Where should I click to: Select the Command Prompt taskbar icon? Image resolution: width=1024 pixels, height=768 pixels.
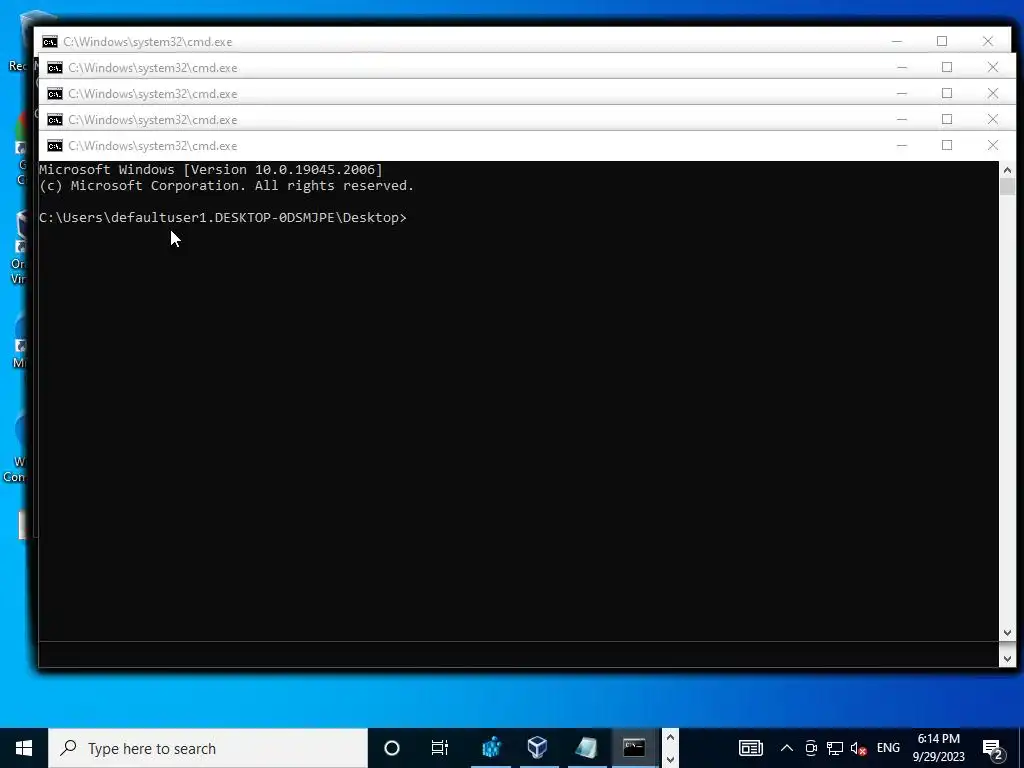[634, 748]
